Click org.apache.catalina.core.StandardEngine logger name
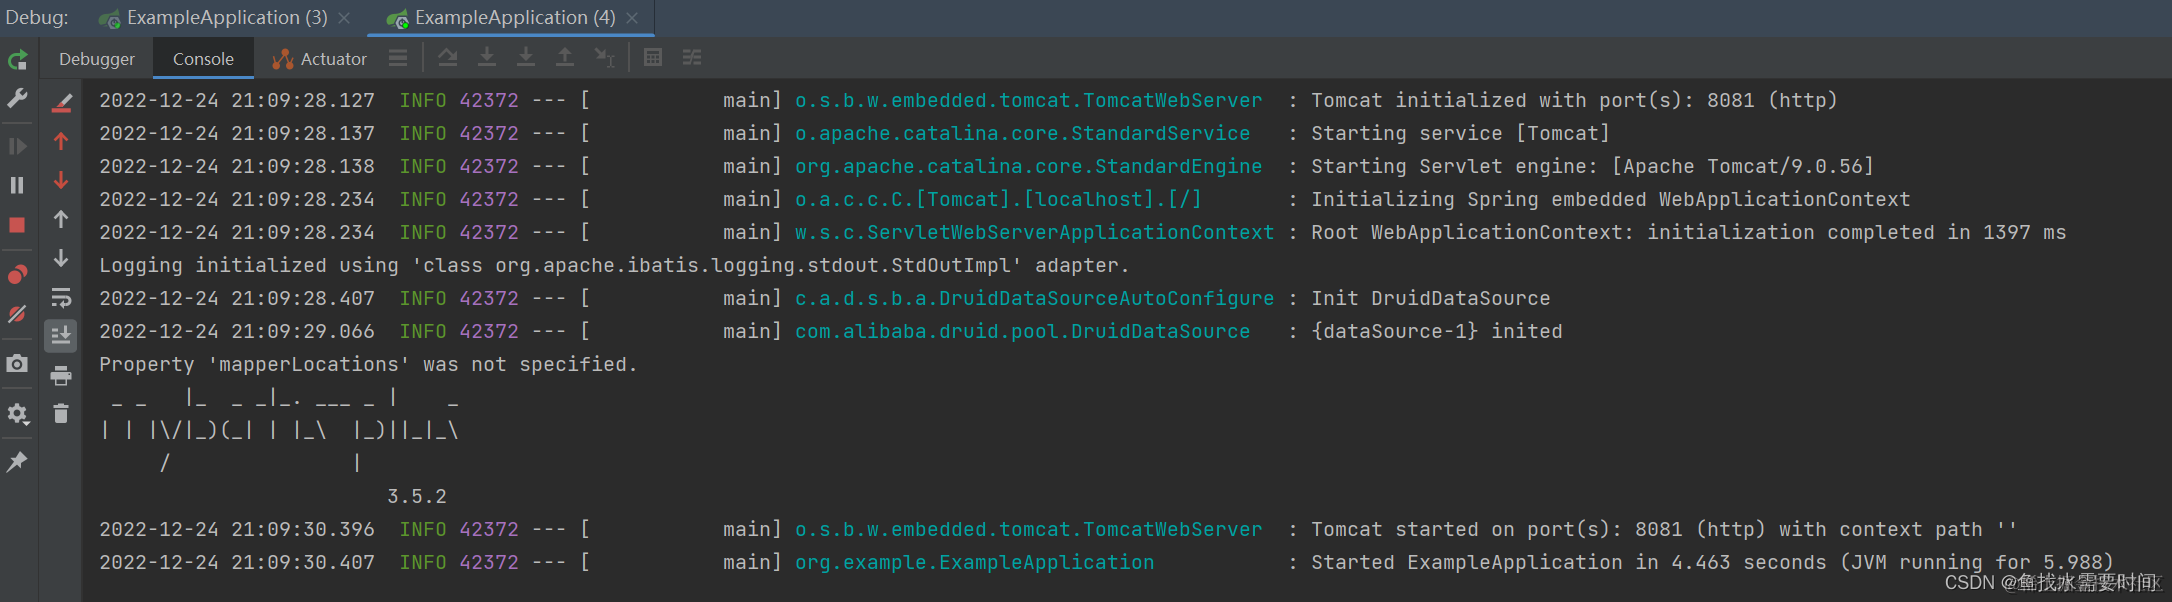Viewport: 2172px width, 602px height. 1028,166
